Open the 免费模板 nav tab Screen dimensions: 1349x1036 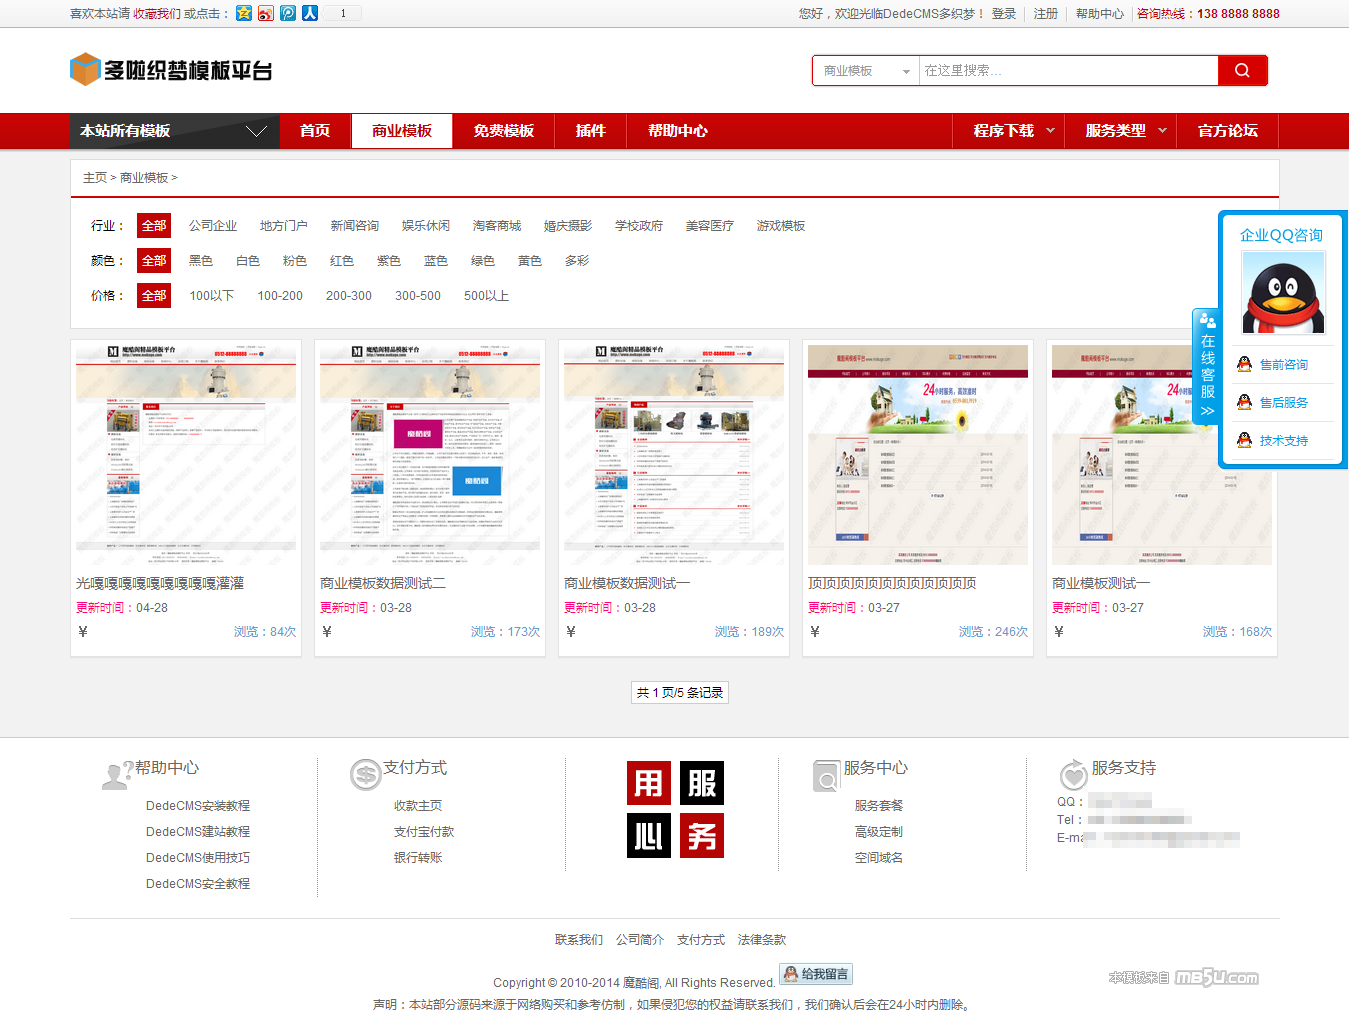coord(503,131)
